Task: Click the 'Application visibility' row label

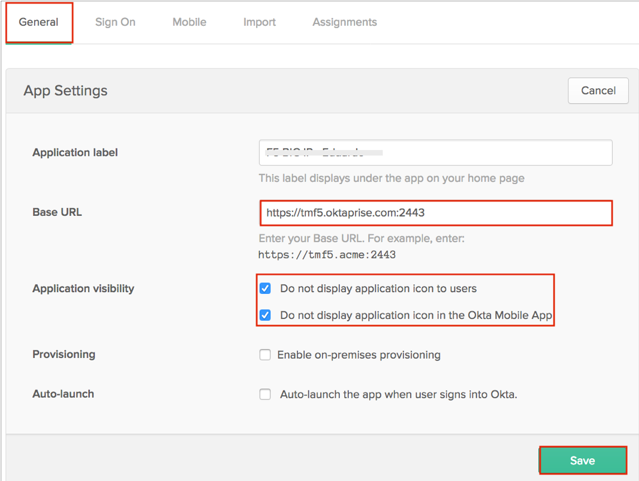Action: (83, 289)
